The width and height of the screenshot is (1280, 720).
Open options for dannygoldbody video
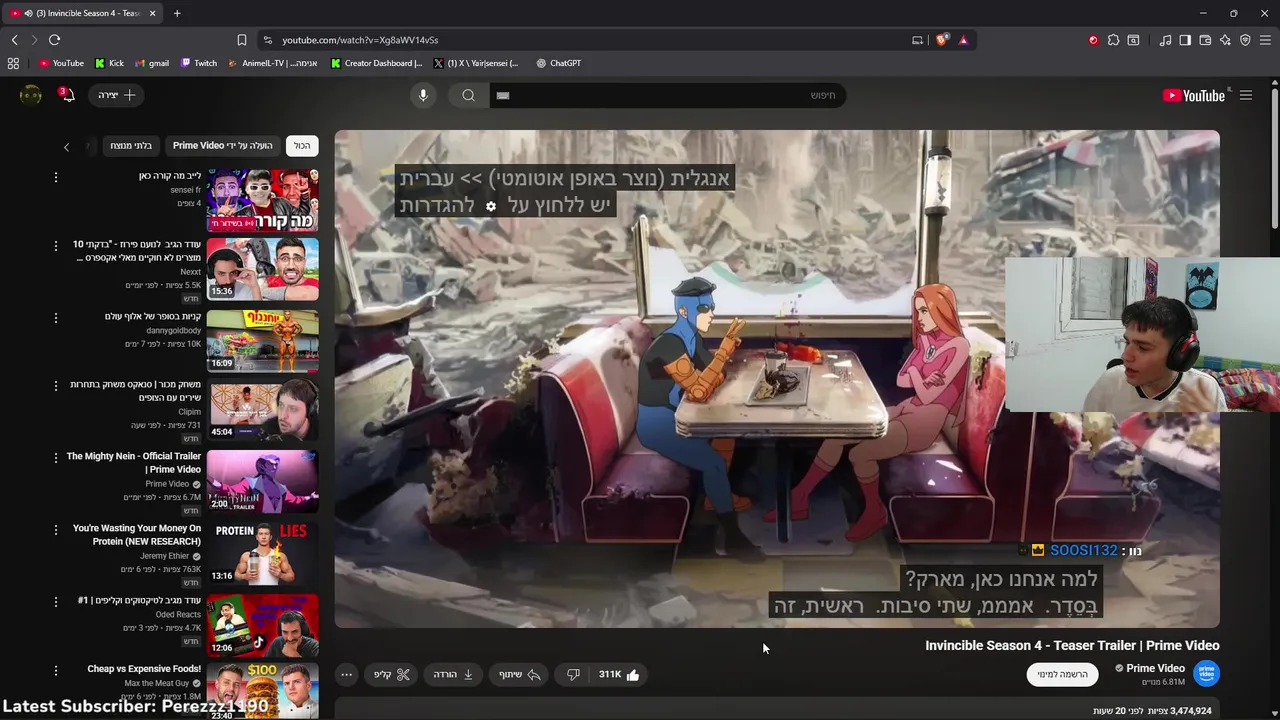coord(56,318)
